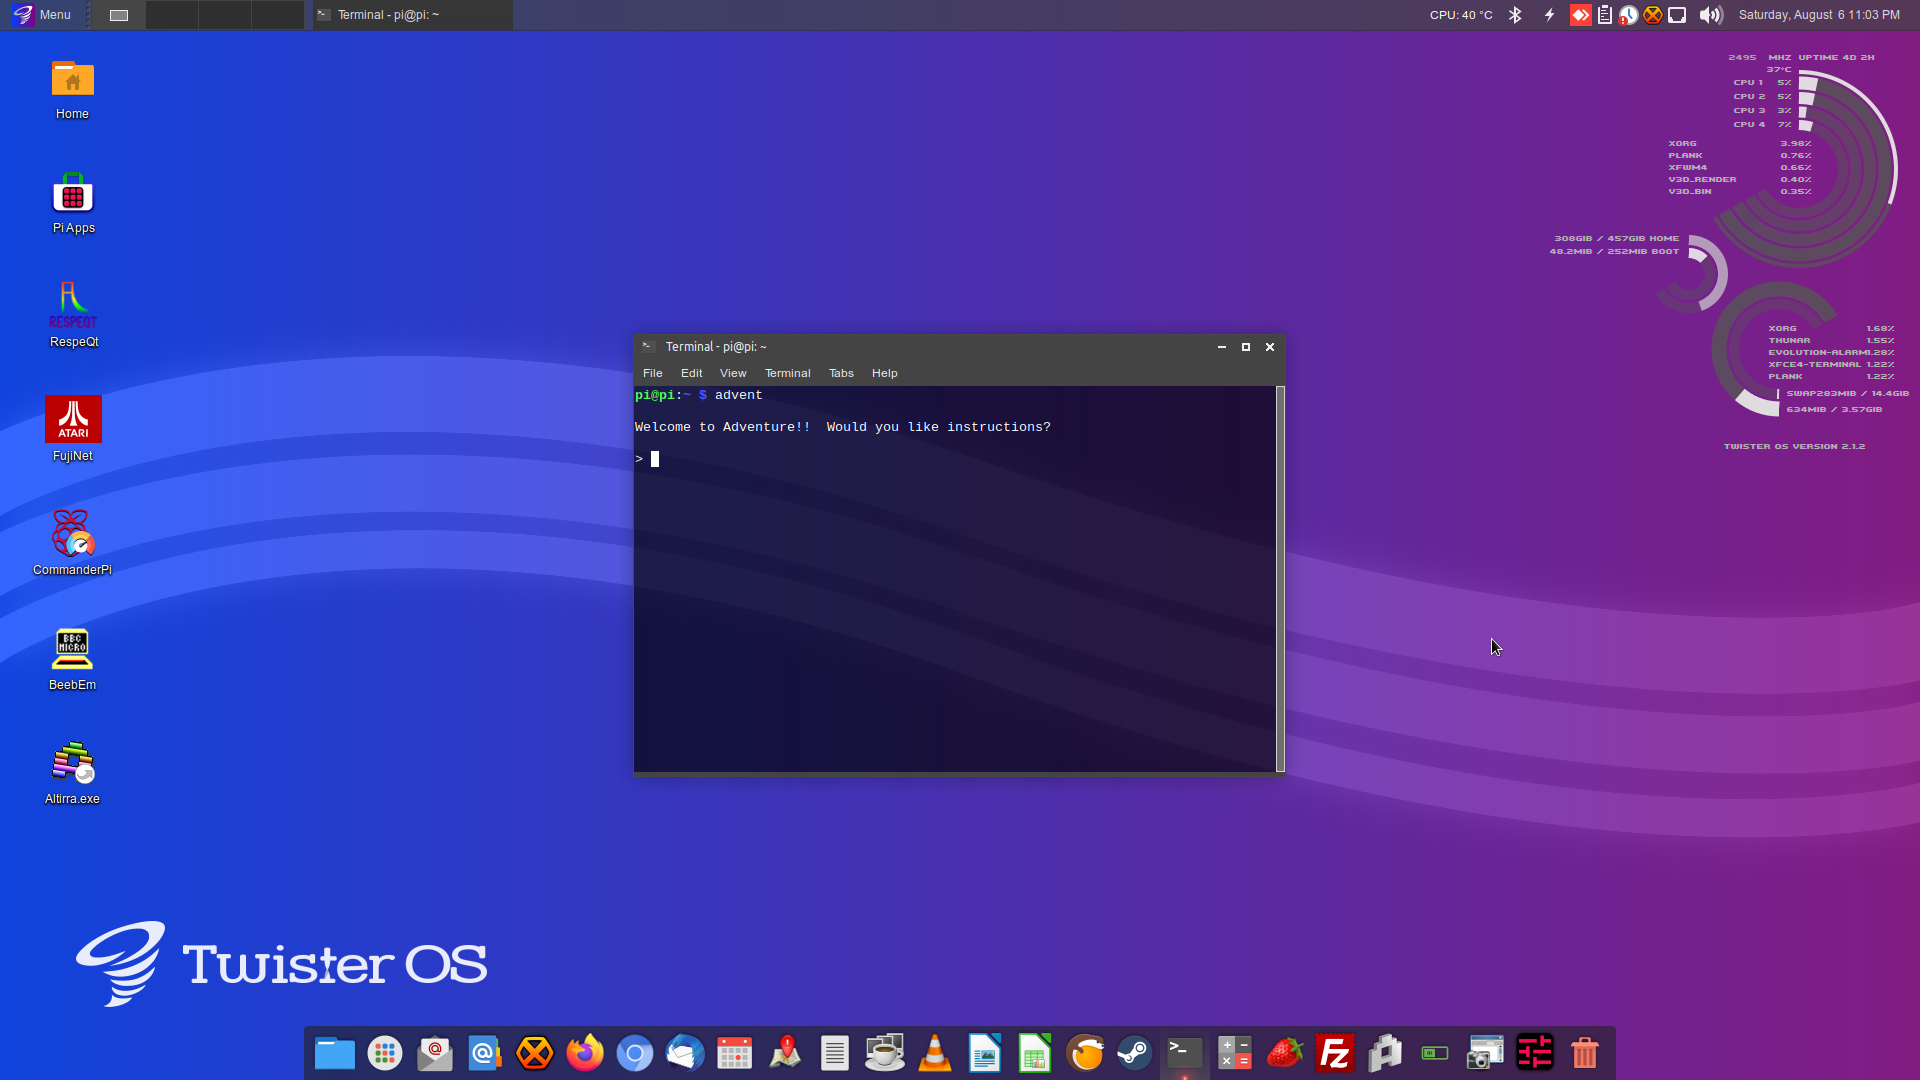The image size is (1920, 1080).
Task: Open Chromium browser in dock
Action: point(635,1053)
